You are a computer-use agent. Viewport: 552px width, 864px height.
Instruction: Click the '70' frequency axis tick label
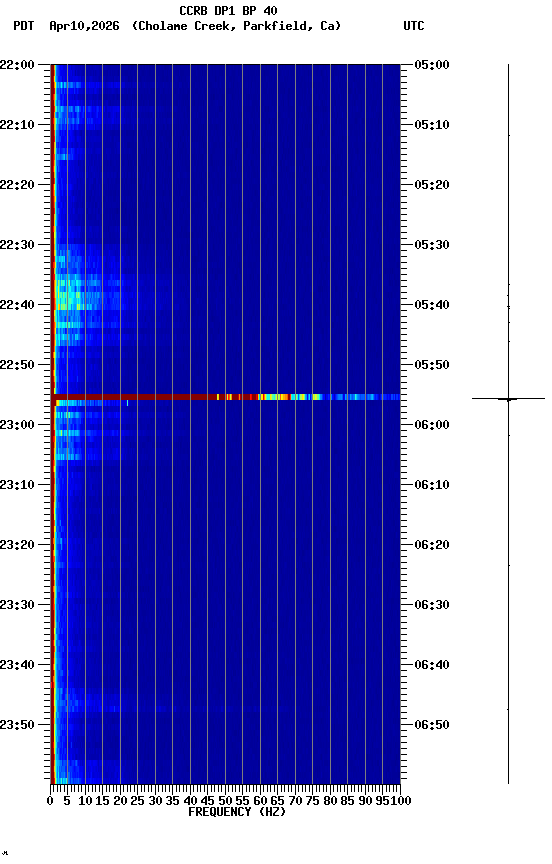pyautogui.click(x=295, y=802)
